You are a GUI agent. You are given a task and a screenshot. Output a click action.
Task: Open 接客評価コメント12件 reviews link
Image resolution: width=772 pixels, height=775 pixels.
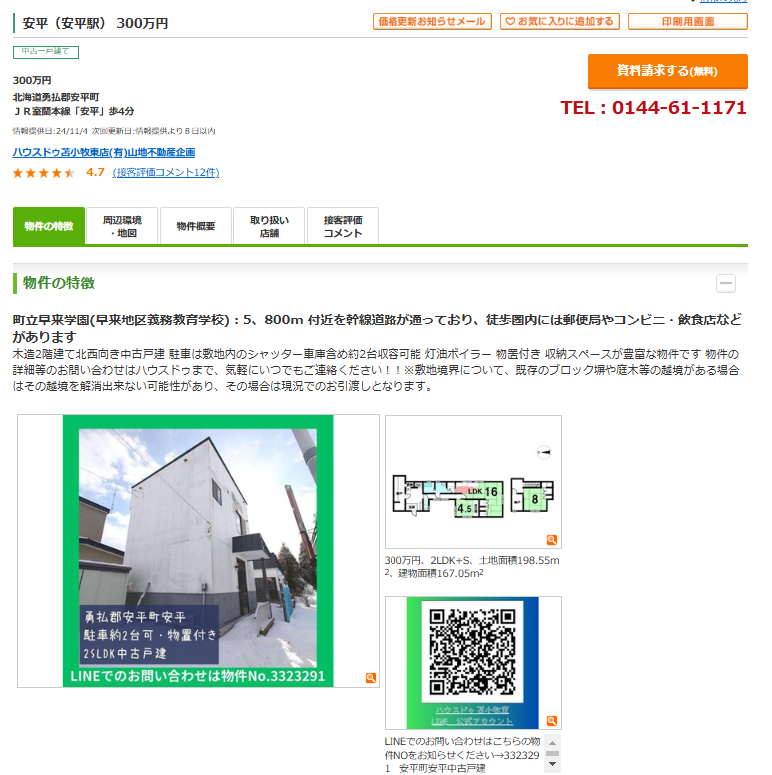[166, 172]
